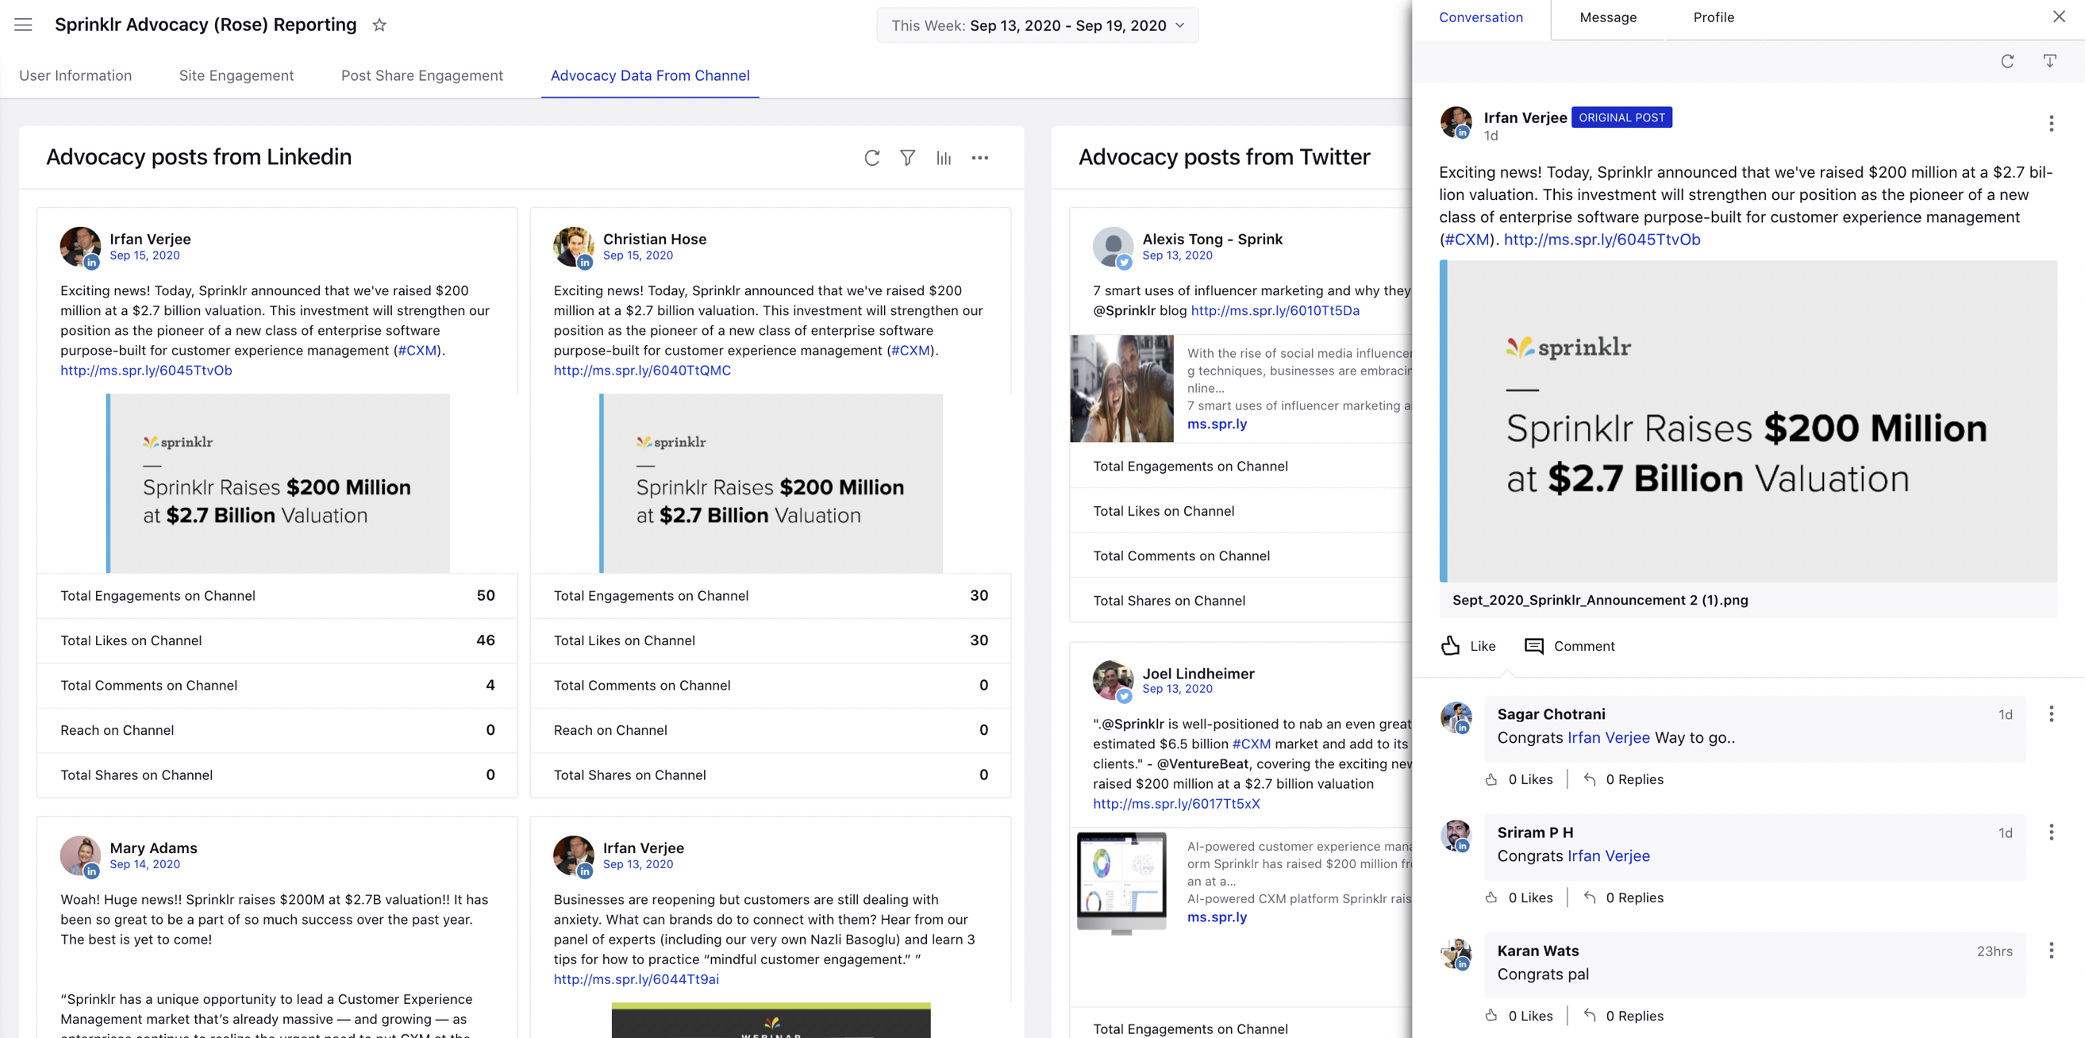Click ORIGINAL POST badge in side panel
The height and width of the screenshot is (1038, 2086).
1622,117
